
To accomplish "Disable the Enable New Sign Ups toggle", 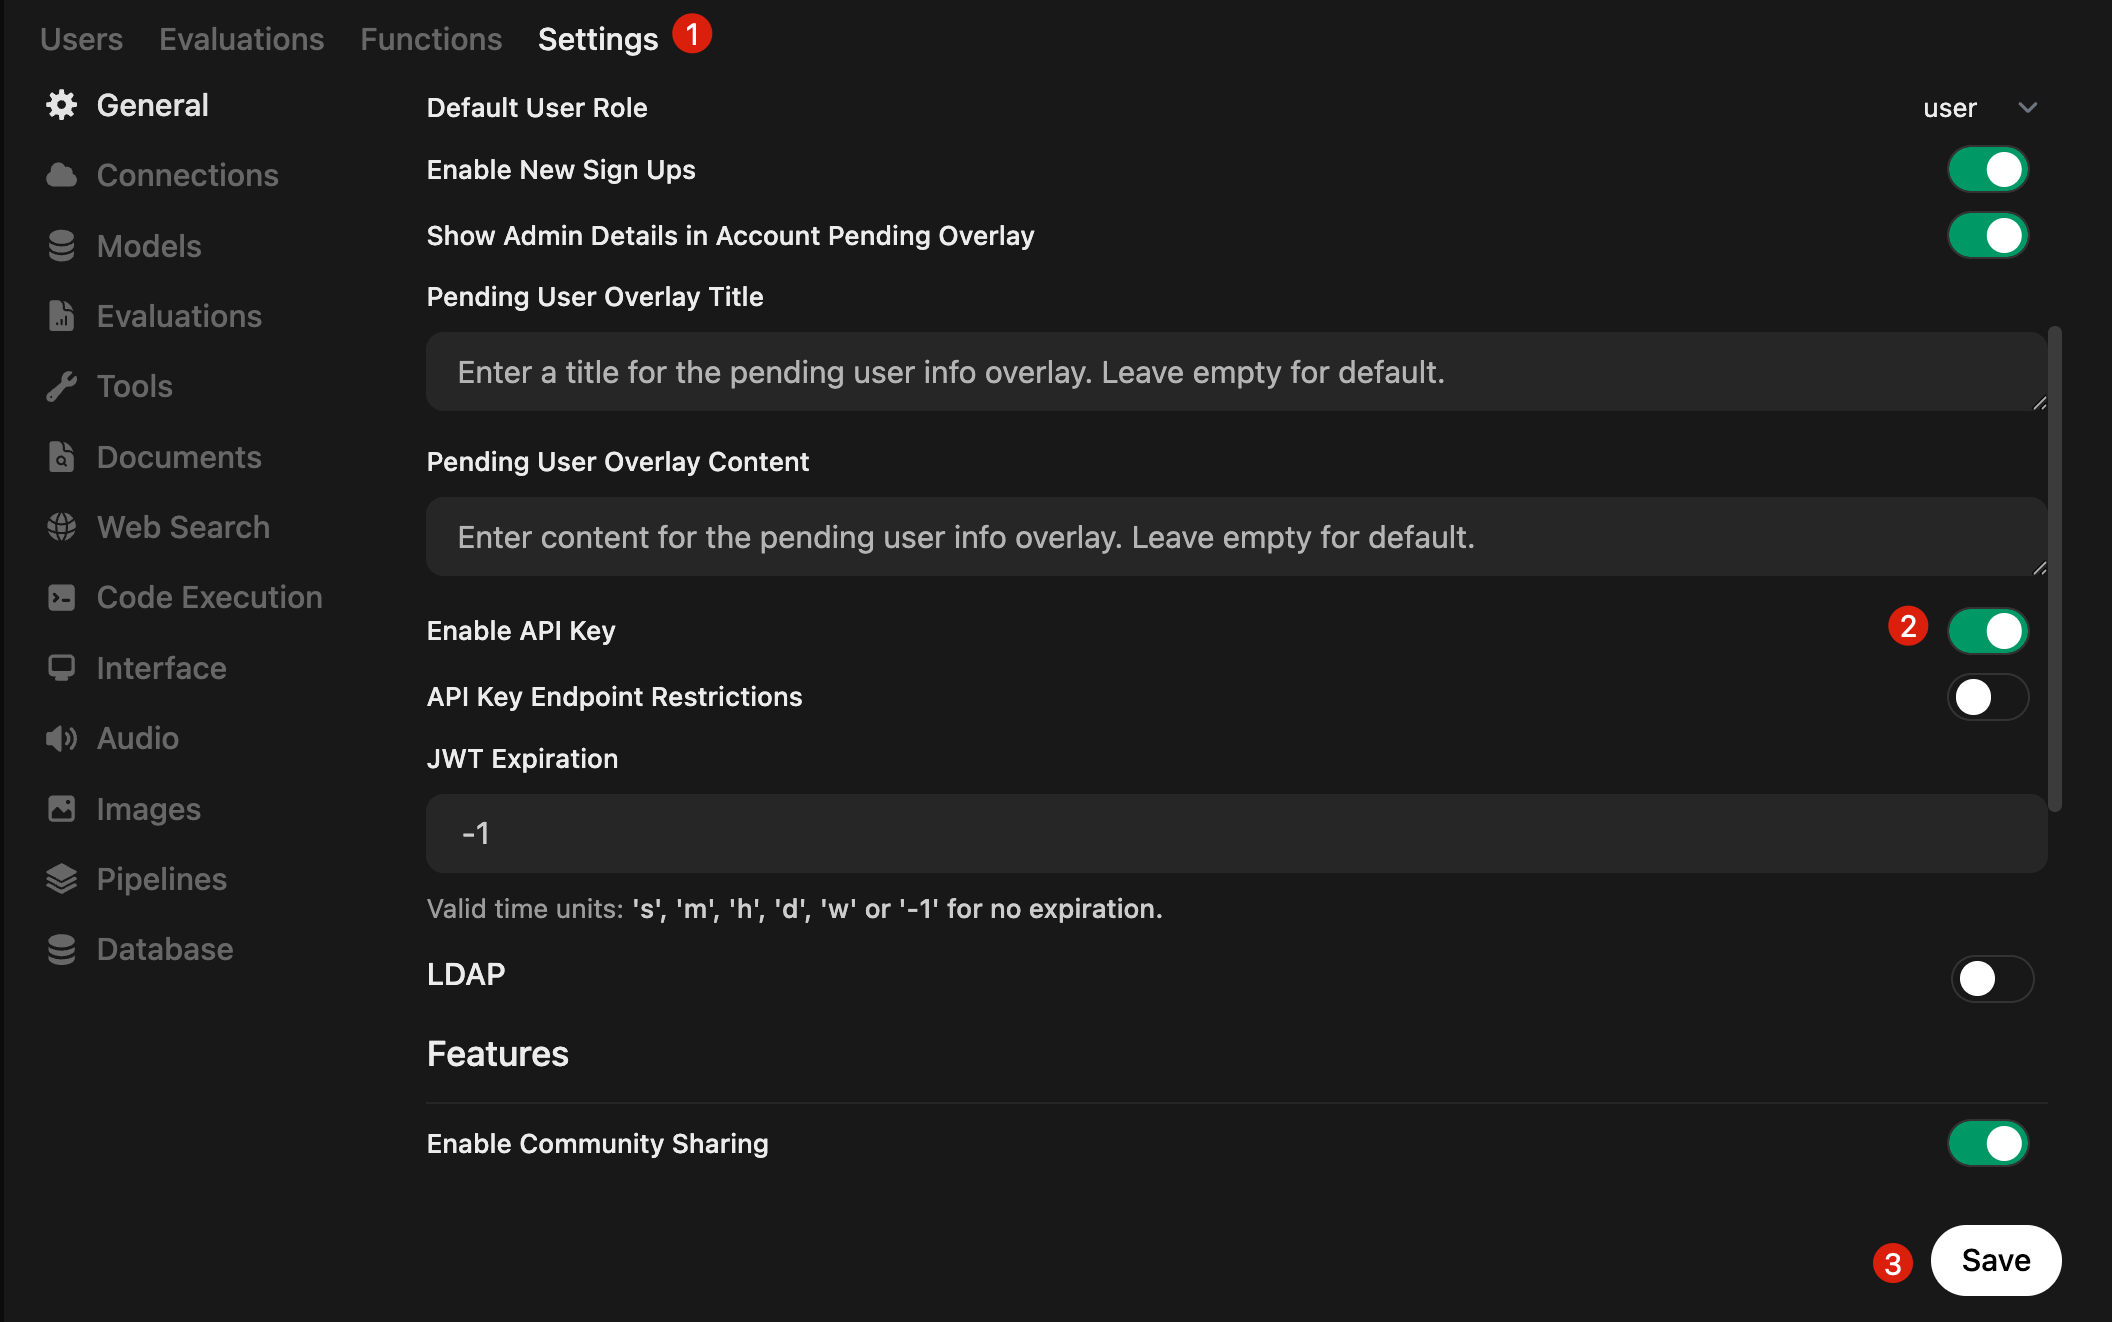I will pyautogui.click(x=1988, y=170).
